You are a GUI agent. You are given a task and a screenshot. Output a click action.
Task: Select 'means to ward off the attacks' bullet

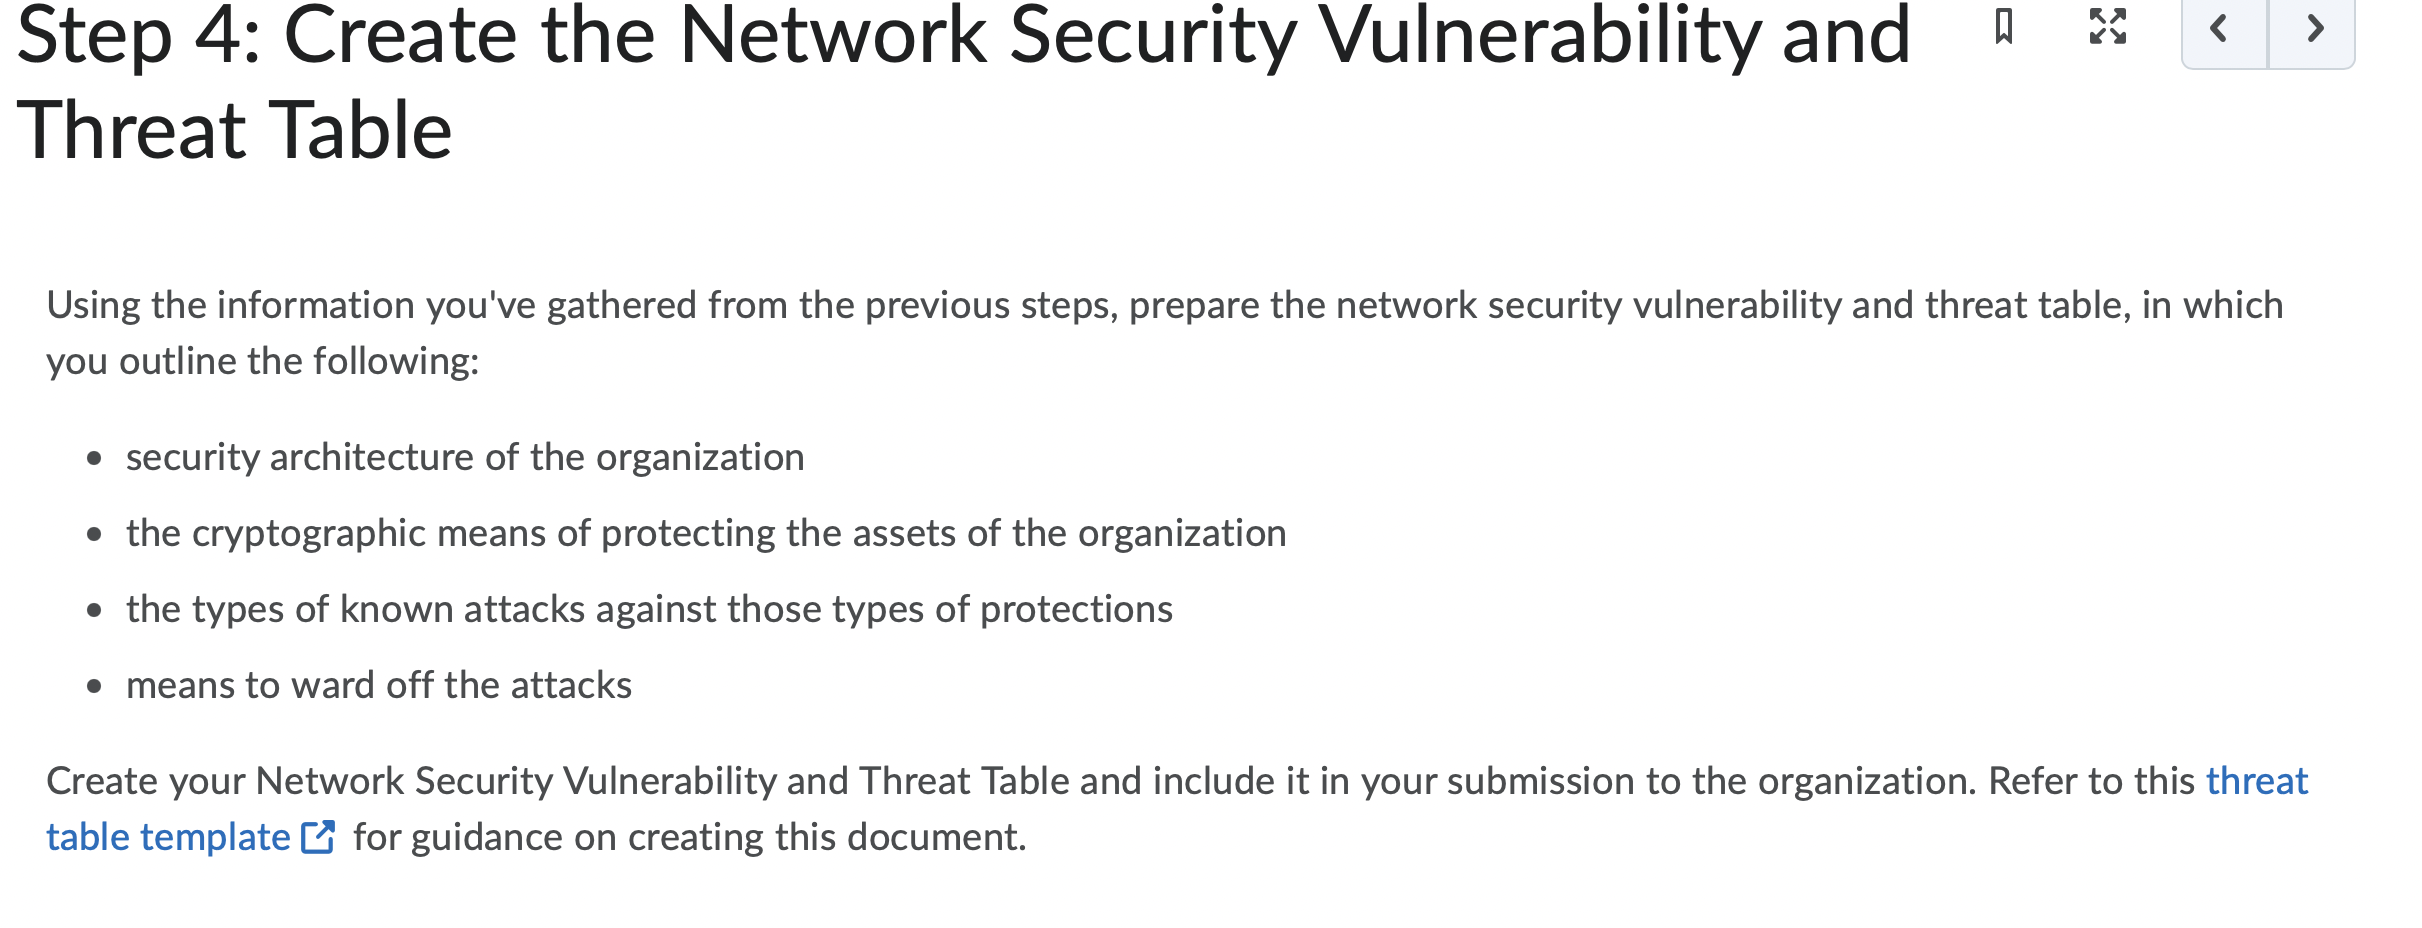[379, 685]
